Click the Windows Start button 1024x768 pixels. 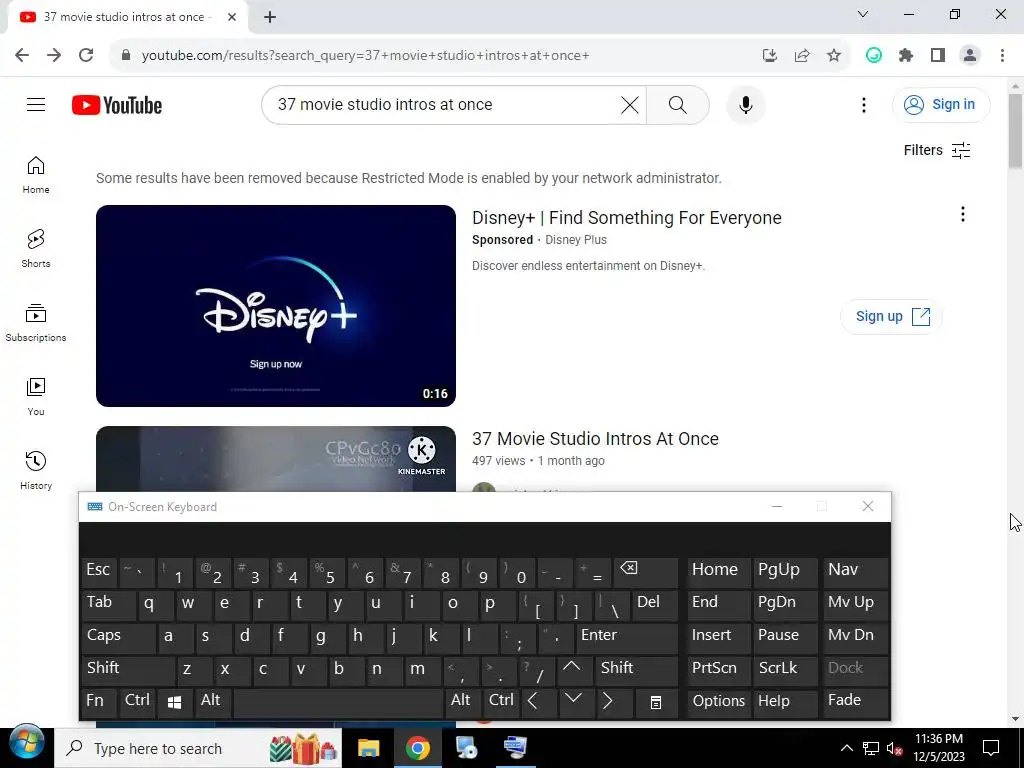pyautogui.click(x=26, y=743)
